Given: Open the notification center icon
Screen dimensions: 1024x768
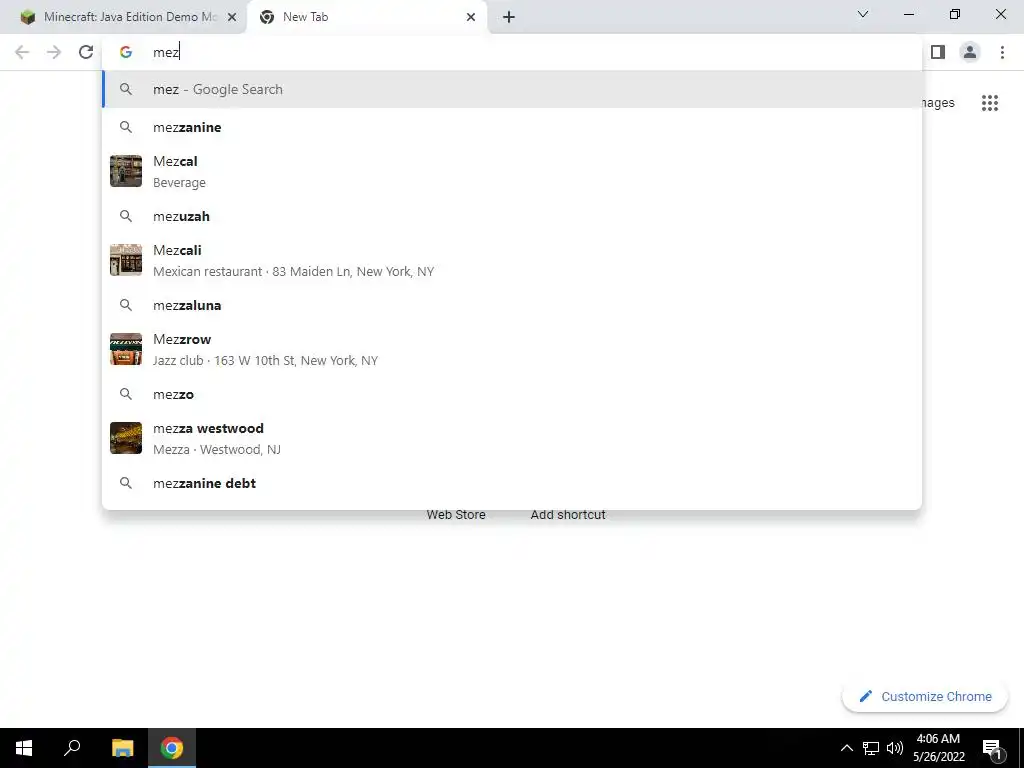Looking at the screenshot, I should pyautogui.click(x=993, y=749).
